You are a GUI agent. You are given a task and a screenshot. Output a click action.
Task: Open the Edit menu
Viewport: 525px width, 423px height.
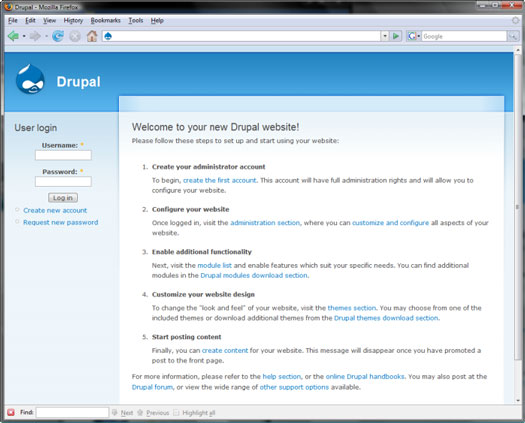(30, 20)
